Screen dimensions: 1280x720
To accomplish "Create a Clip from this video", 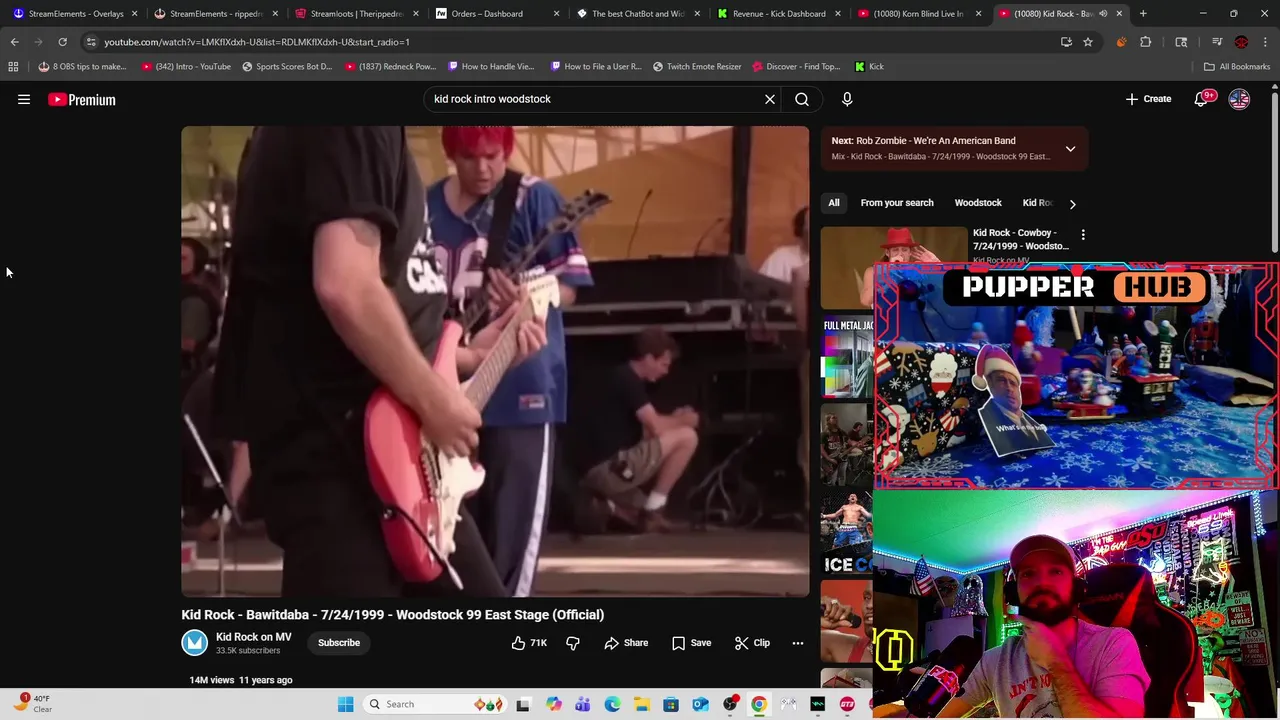I will coord(752,643).
